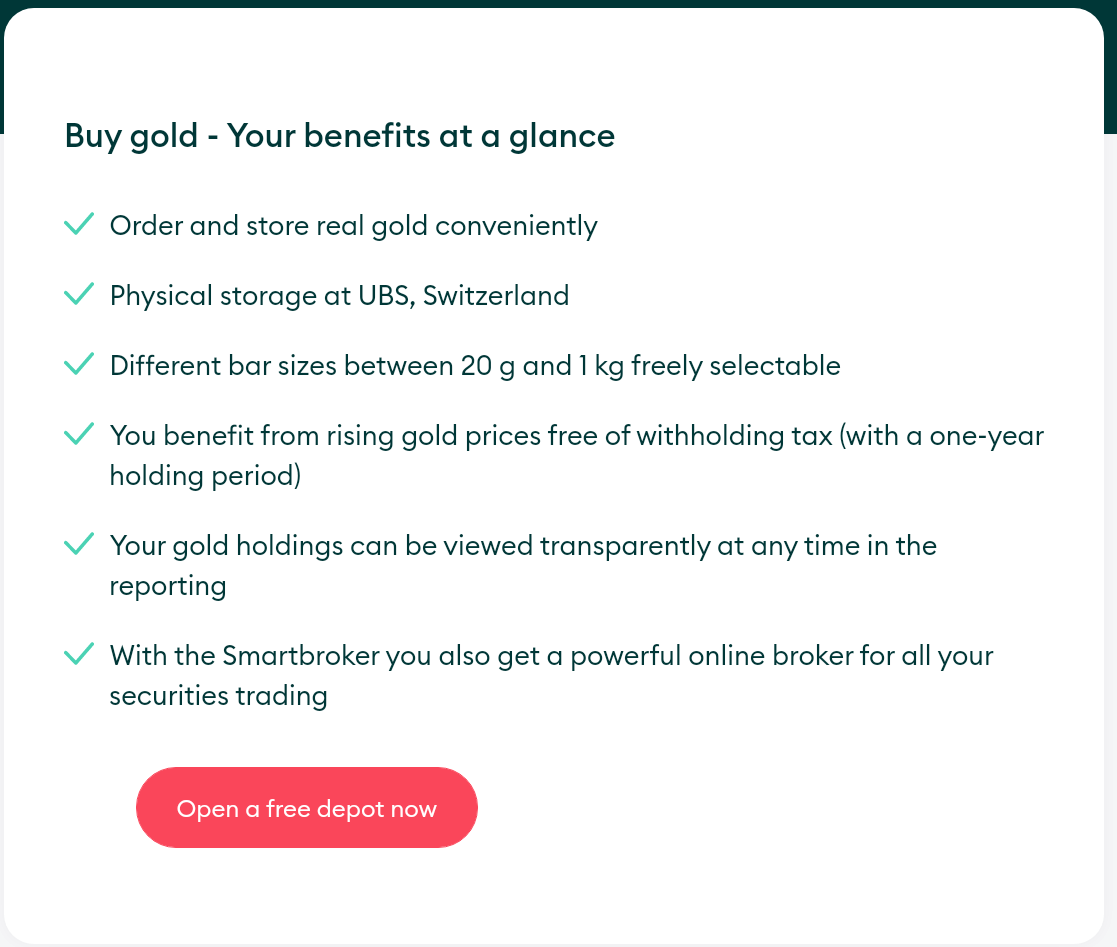Image resolution: width=1117 pixels, height=947 pixels.
Task: Click the checkmark beside gold holdings reporting line
Action: pyautogui.click(x=79, y=543)
